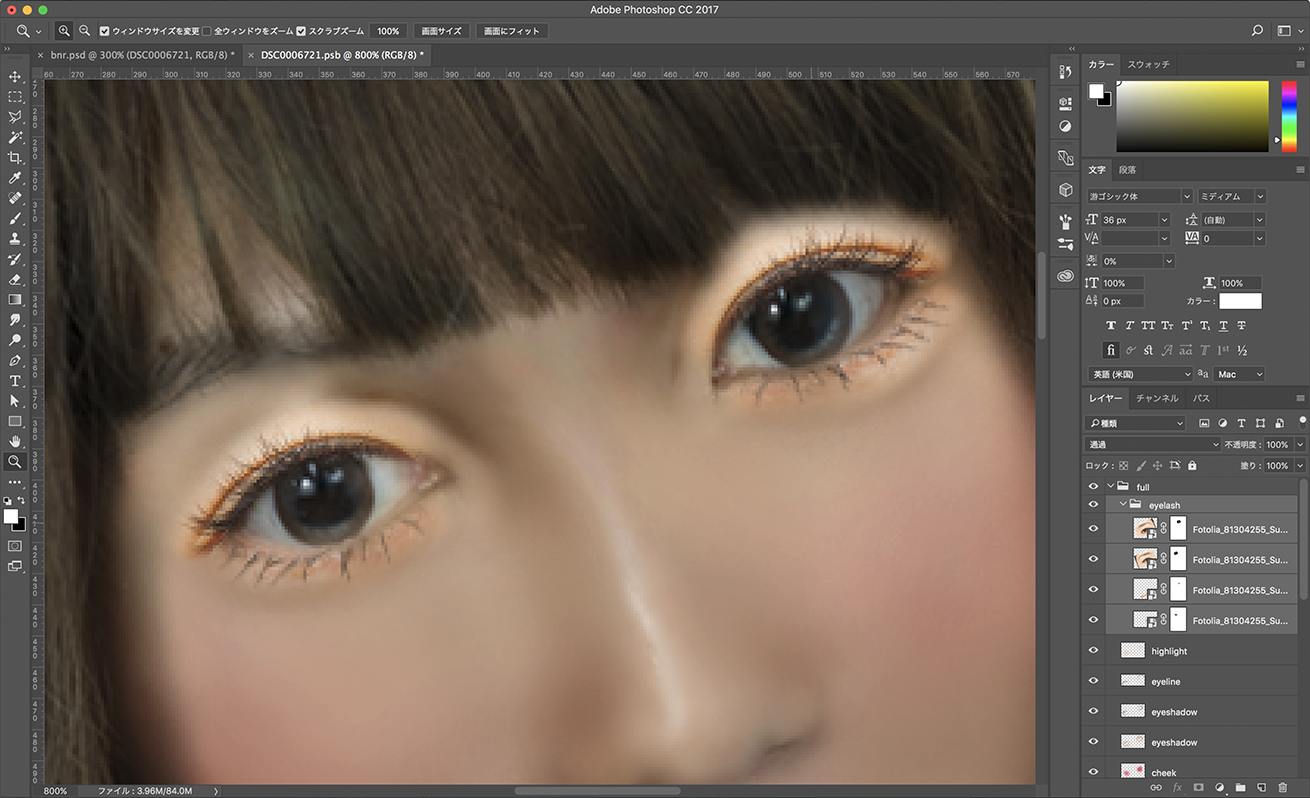Screen dimensions: 1310x798
Task: Open the Adjustments panel circle icon
Action: (1065, 126)
